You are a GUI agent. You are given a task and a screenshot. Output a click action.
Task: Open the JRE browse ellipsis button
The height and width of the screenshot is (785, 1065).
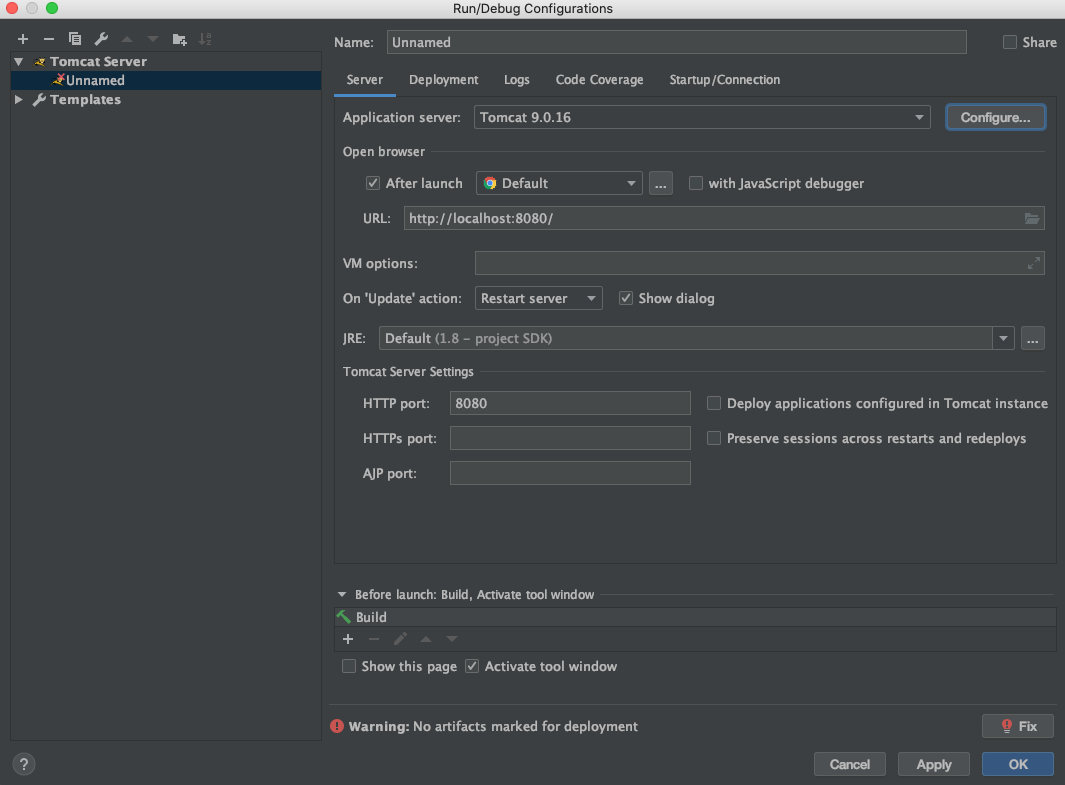(x=1032, y=338)
